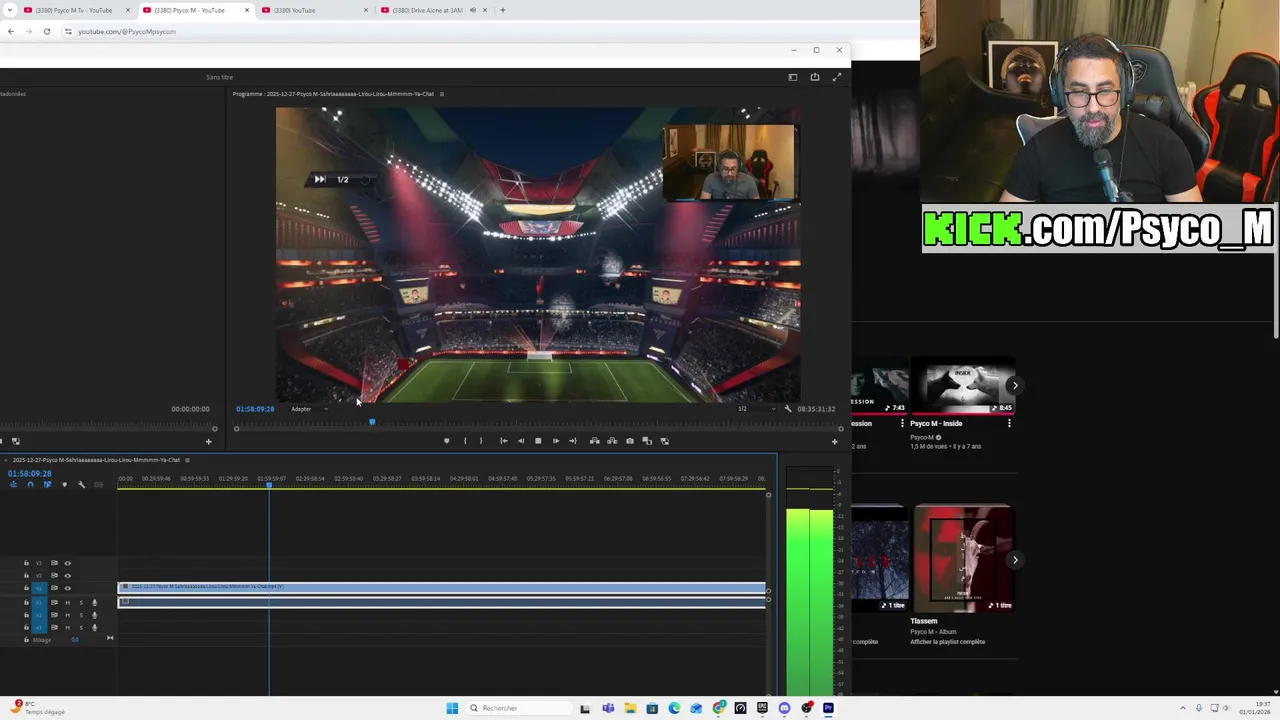Open the Adapter zoom level dropdown
The width and height of the screenshot is (1280, 720).
(309, 409)
